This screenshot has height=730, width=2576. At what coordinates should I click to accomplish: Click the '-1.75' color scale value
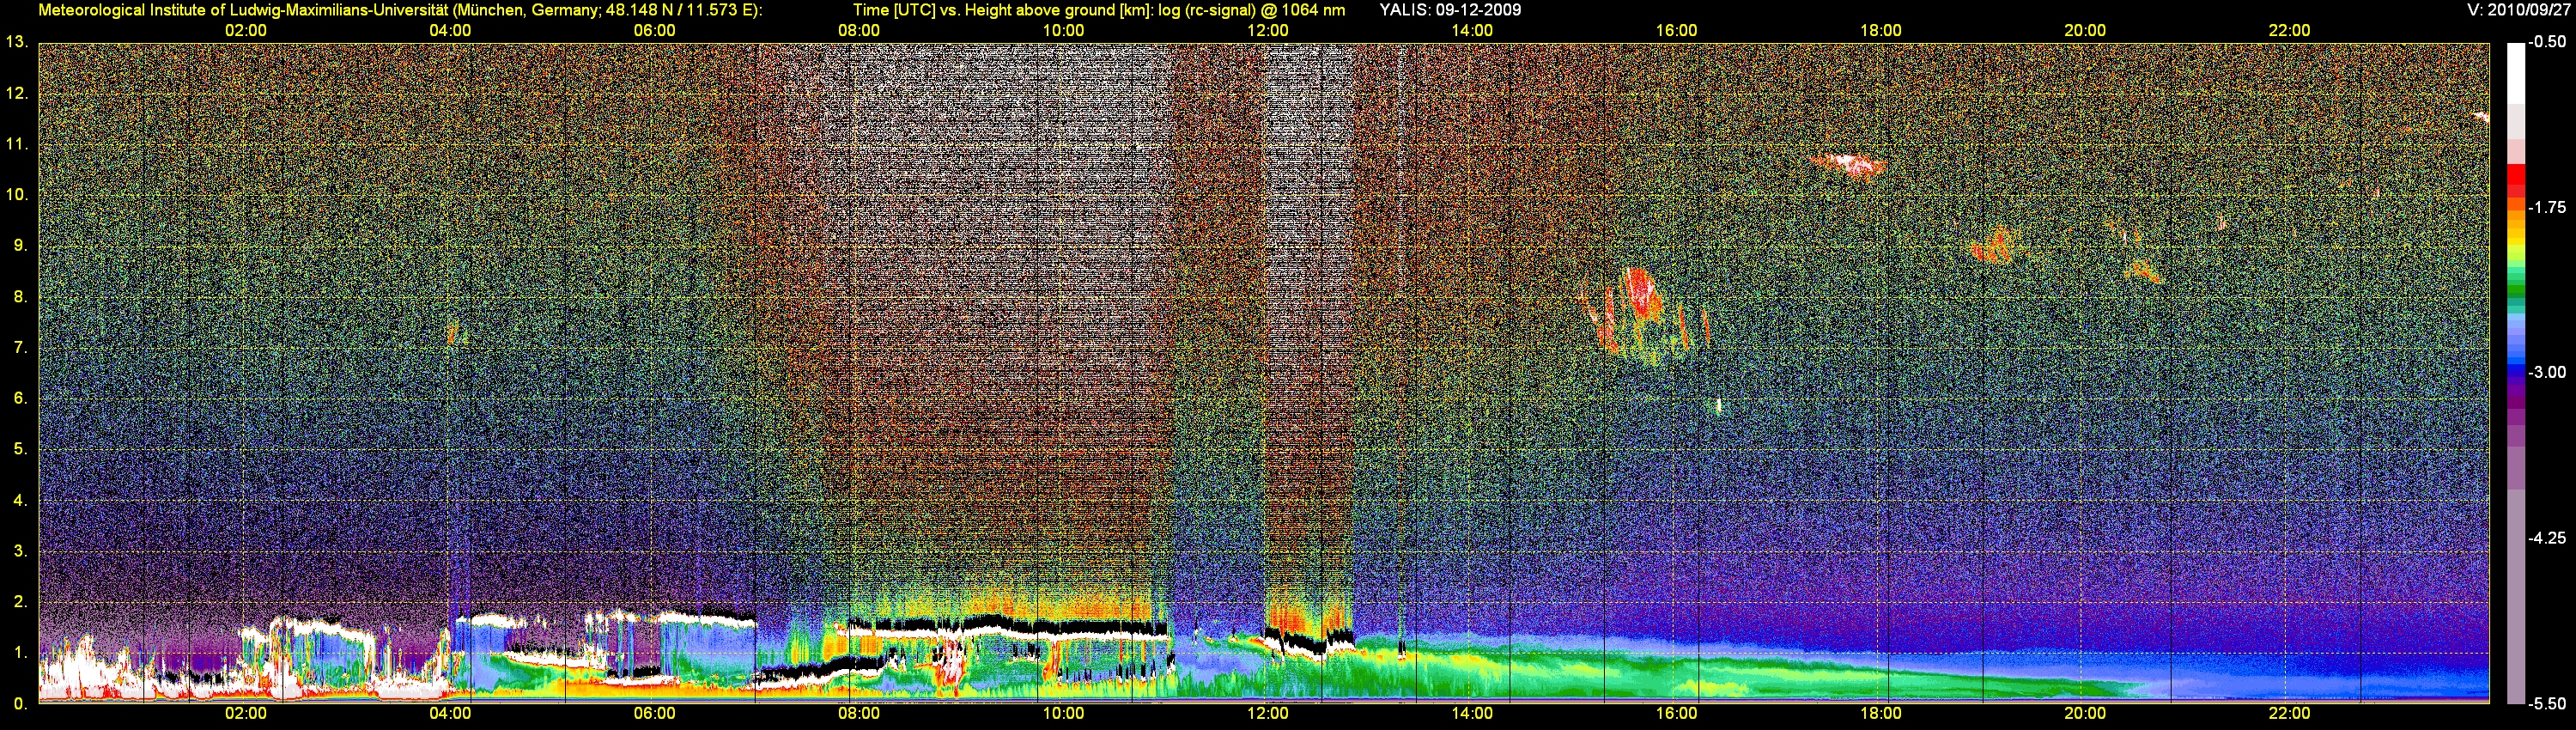2547,207
